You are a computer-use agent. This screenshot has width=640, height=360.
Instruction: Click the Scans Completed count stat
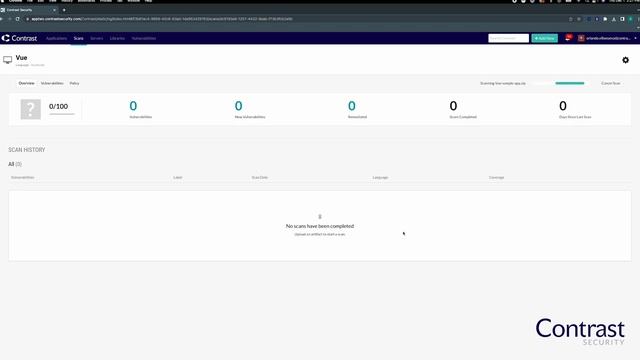tap(463, 109)
